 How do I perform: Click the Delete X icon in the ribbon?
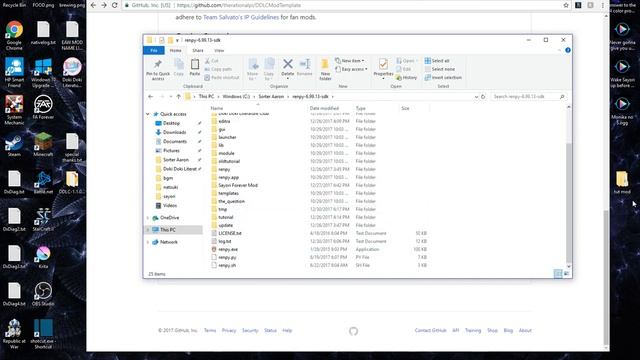[288, 64]
